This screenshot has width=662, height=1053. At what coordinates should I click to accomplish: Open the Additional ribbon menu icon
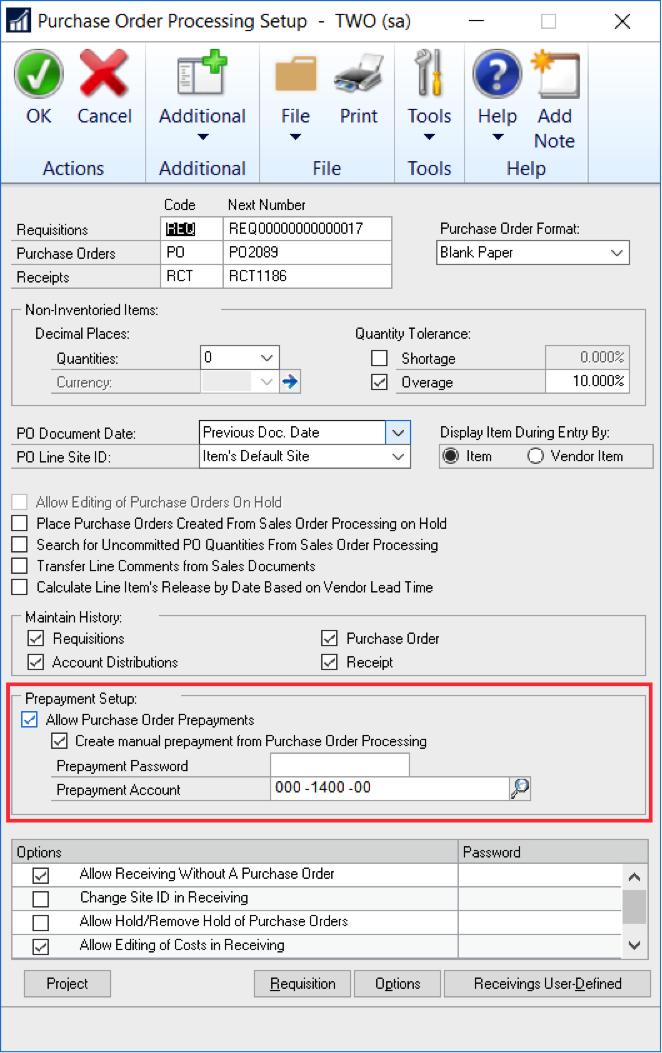202,76
